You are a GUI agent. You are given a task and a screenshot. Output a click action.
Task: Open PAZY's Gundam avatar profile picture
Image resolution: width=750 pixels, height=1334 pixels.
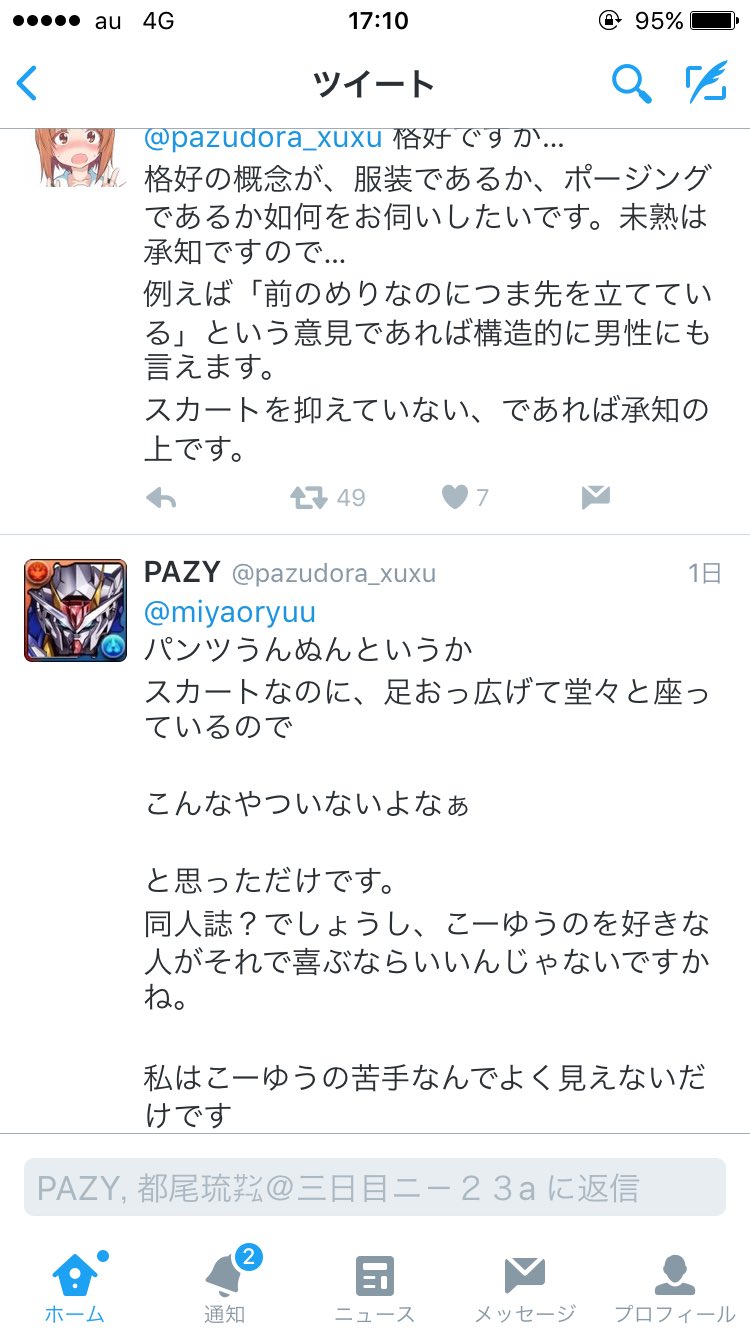75,610
